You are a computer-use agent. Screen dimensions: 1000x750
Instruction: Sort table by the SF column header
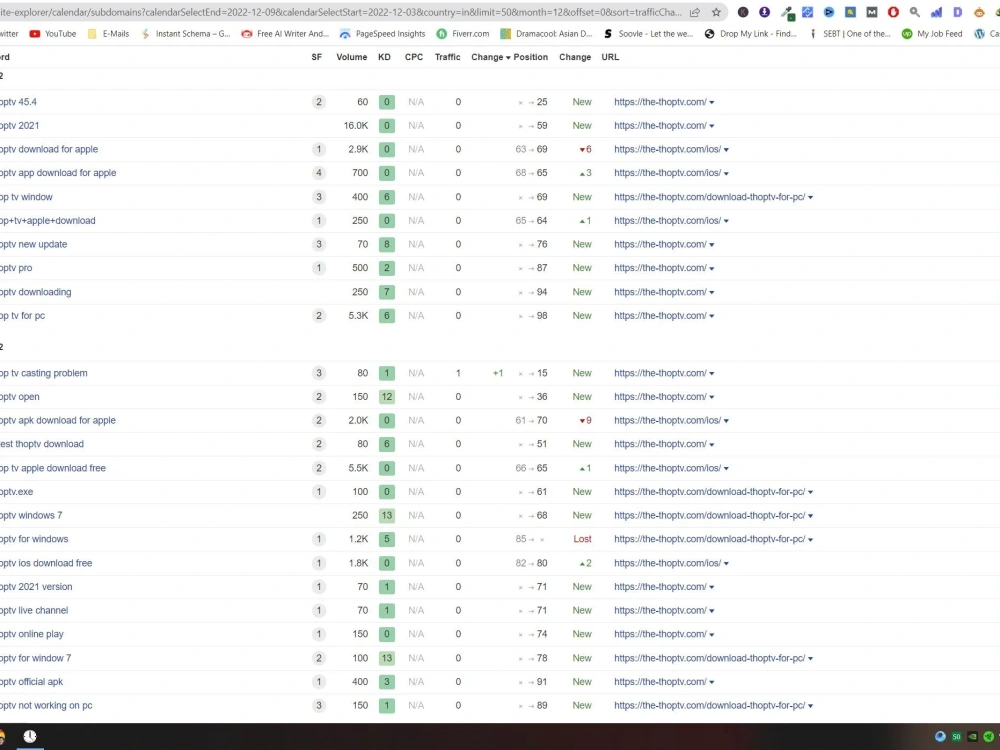pyautogui.click(x=316, y=57)
